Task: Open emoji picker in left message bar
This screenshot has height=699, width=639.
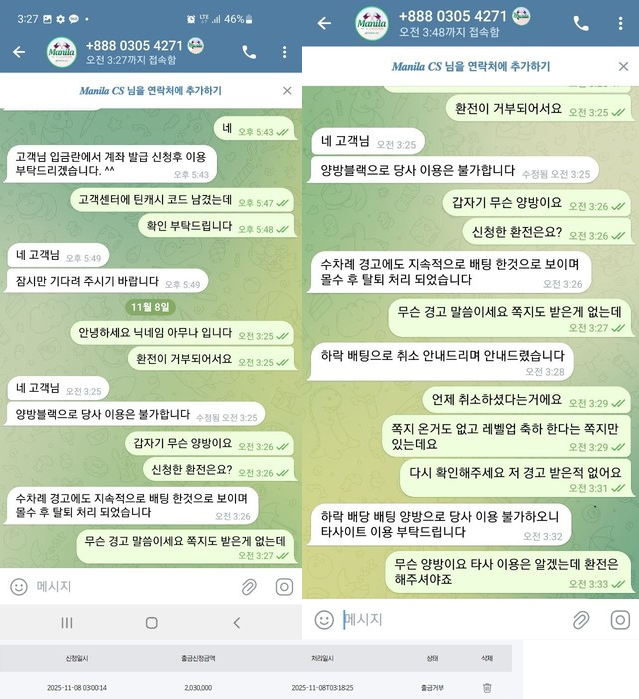Action: (x=19, y=587)
